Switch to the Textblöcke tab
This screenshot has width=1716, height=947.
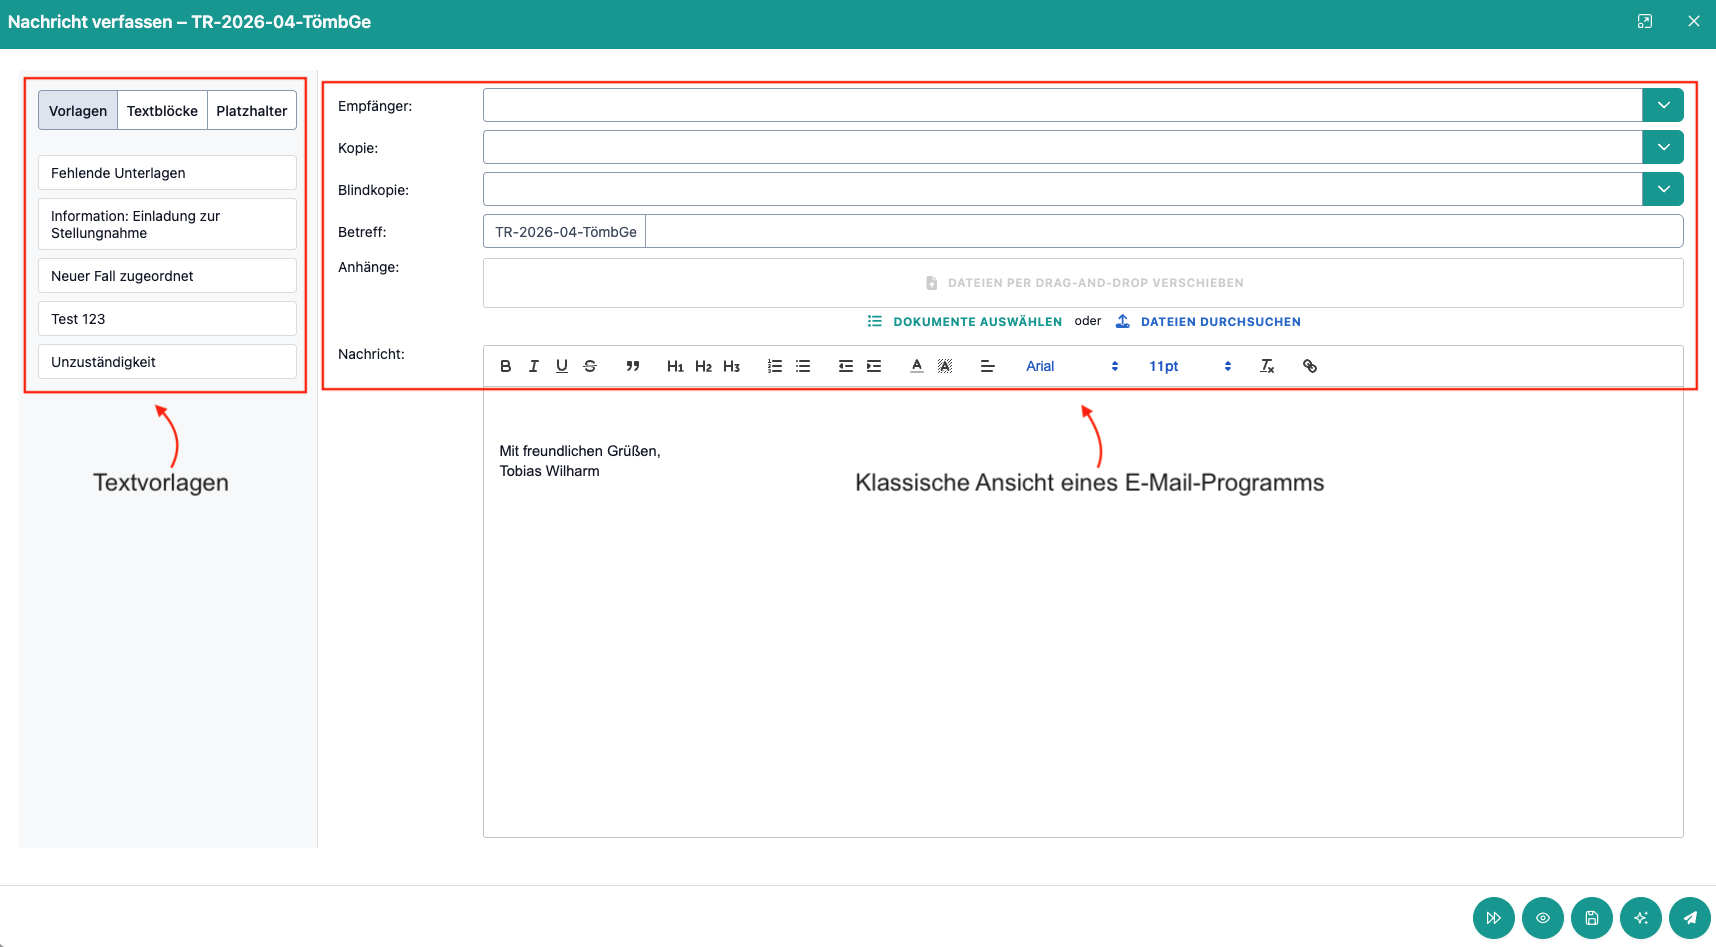click(x=162, y=111)
